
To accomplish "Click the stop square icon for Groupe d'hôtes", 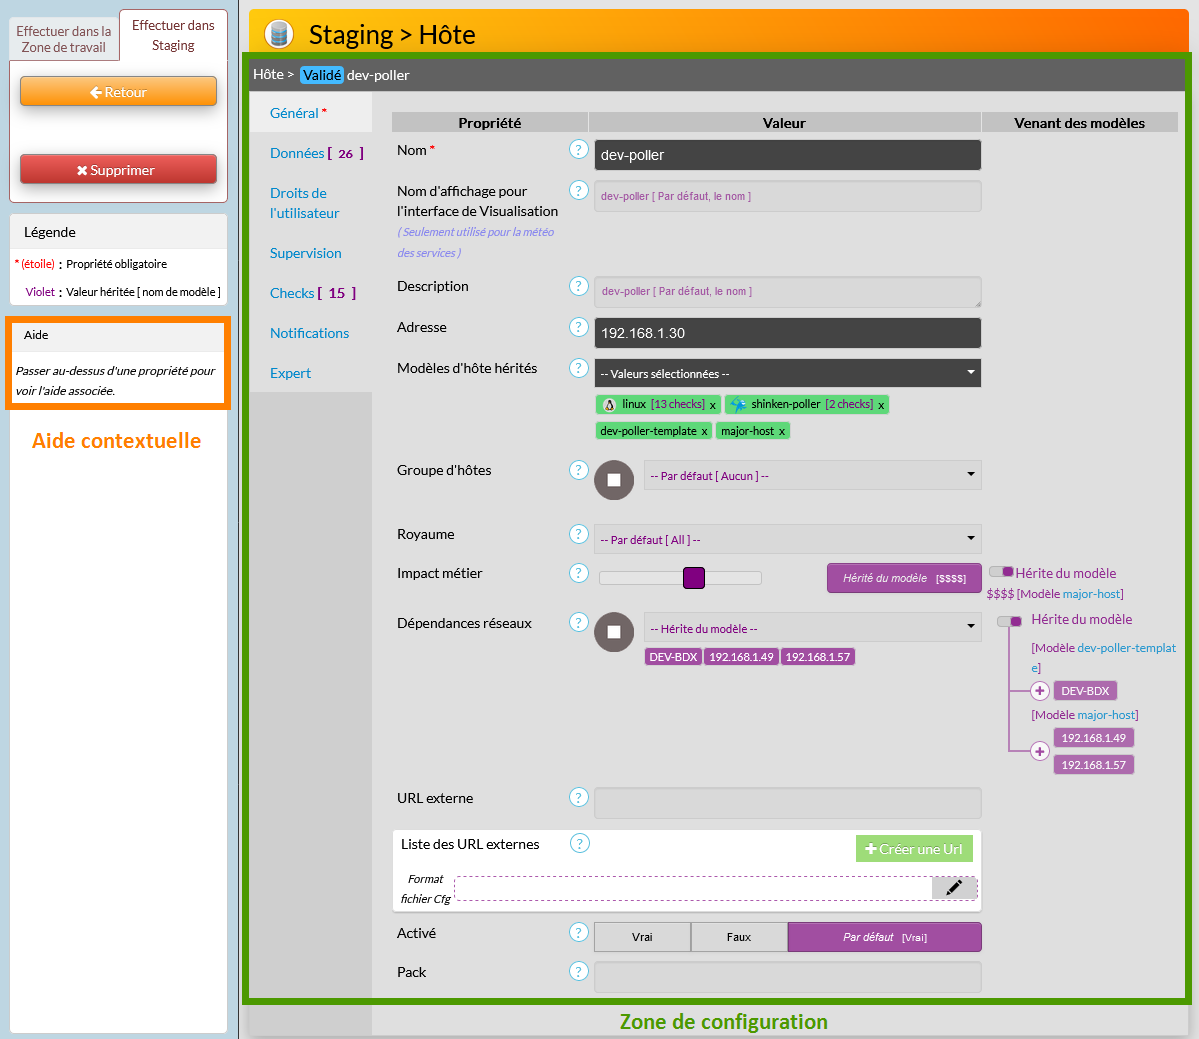I will tap(614, 480).
